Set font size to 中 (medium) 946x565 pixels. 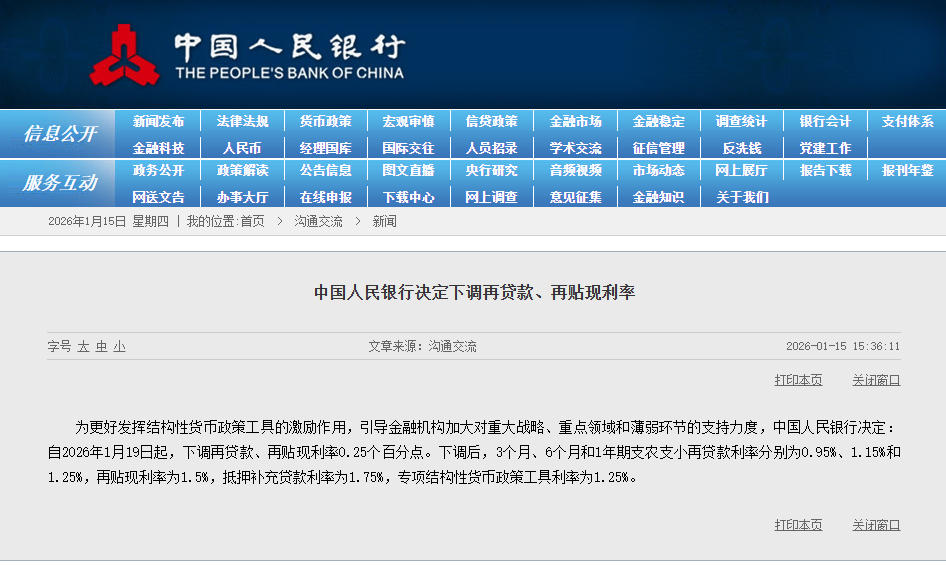[x=101, y=346]
